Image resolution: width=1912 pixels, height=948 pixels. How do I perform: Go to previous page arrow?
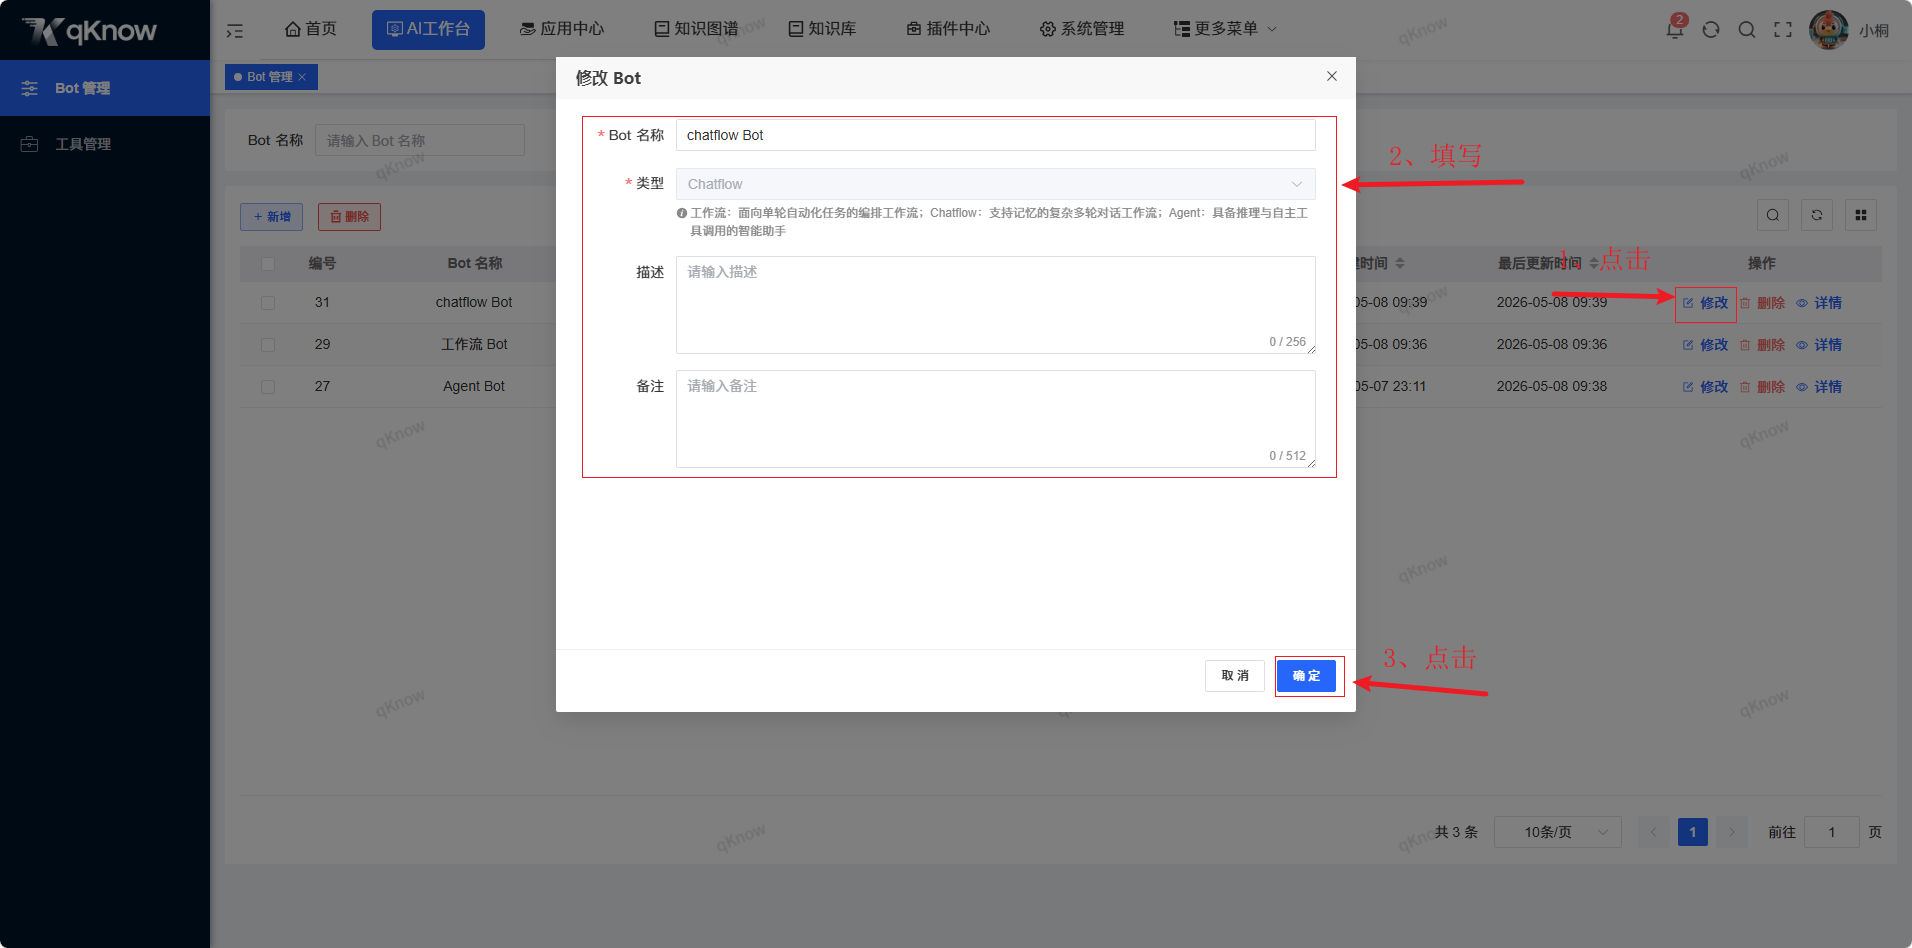(x=1654, y=832)
